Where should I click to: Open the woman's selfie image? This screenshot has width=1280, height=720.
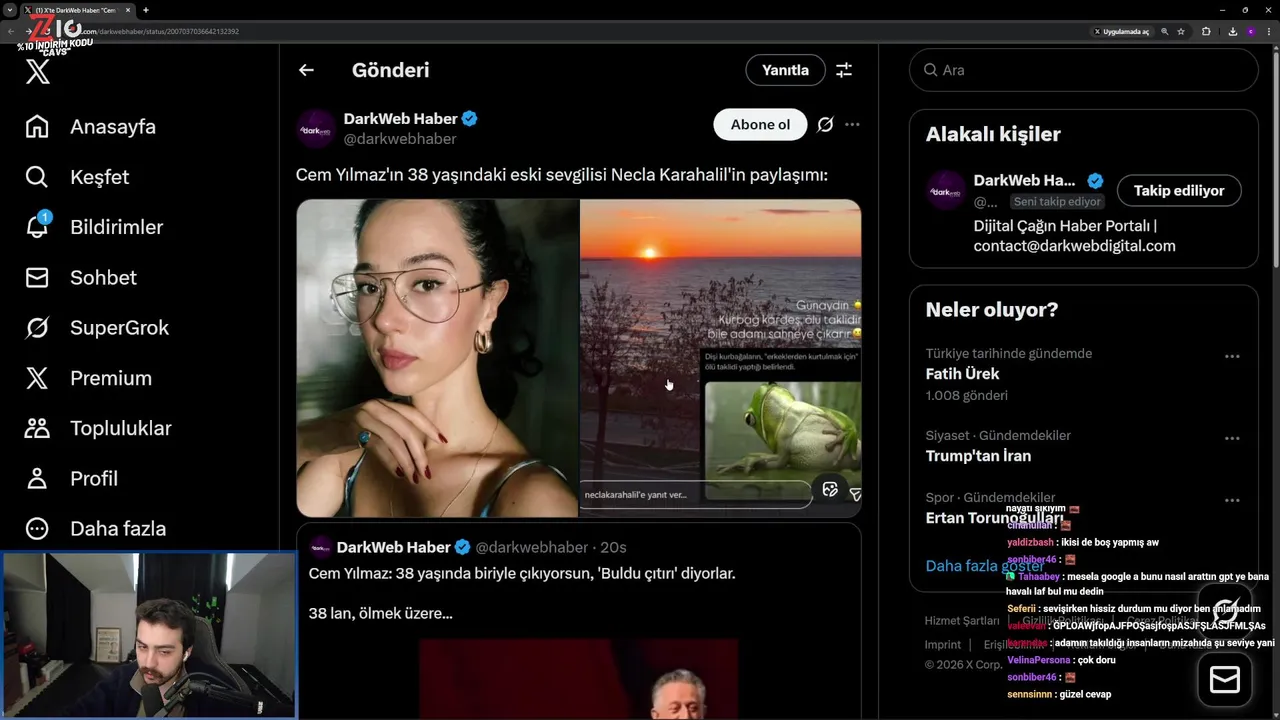click(x=437, y=358)
